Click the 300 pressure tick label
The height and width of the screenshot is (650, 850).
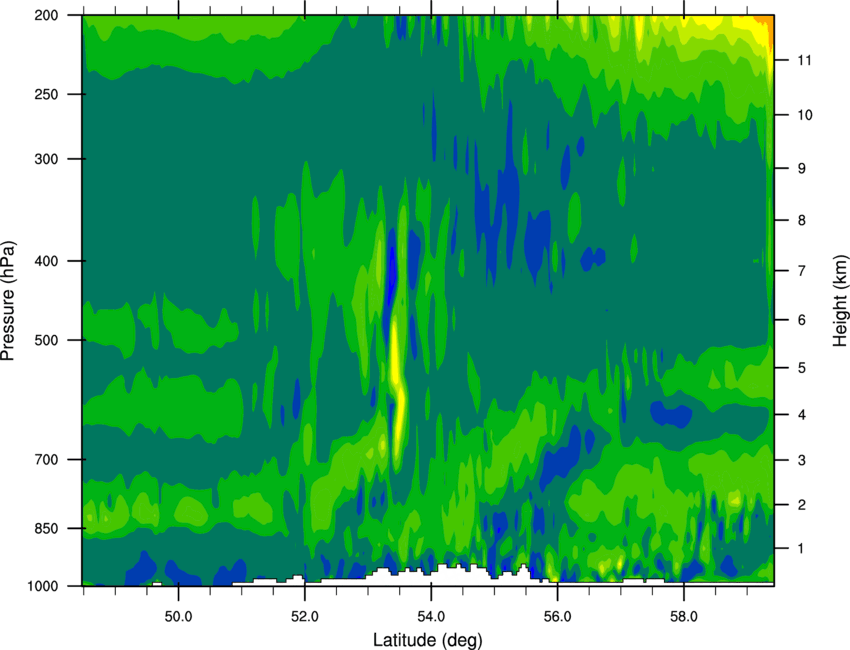47,159
